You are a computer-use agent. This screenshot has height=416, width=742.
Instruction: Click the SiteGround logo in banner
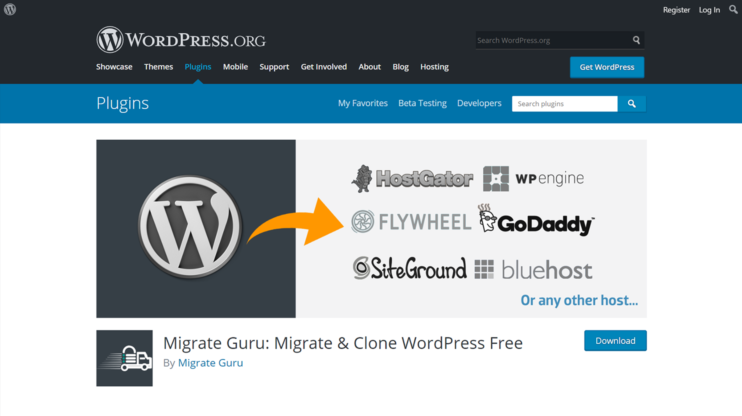tap(409, 268)
